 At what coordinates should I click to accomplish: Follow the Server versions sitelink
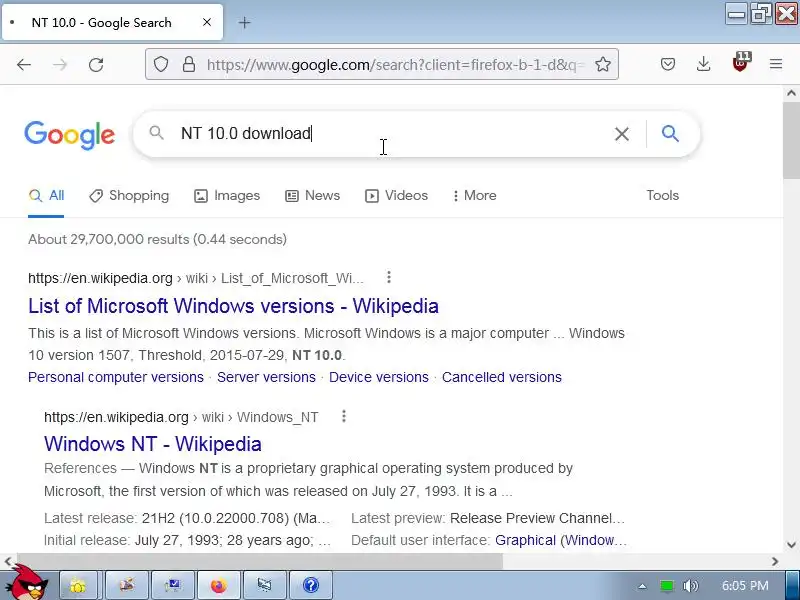click(x=266, y=377)
